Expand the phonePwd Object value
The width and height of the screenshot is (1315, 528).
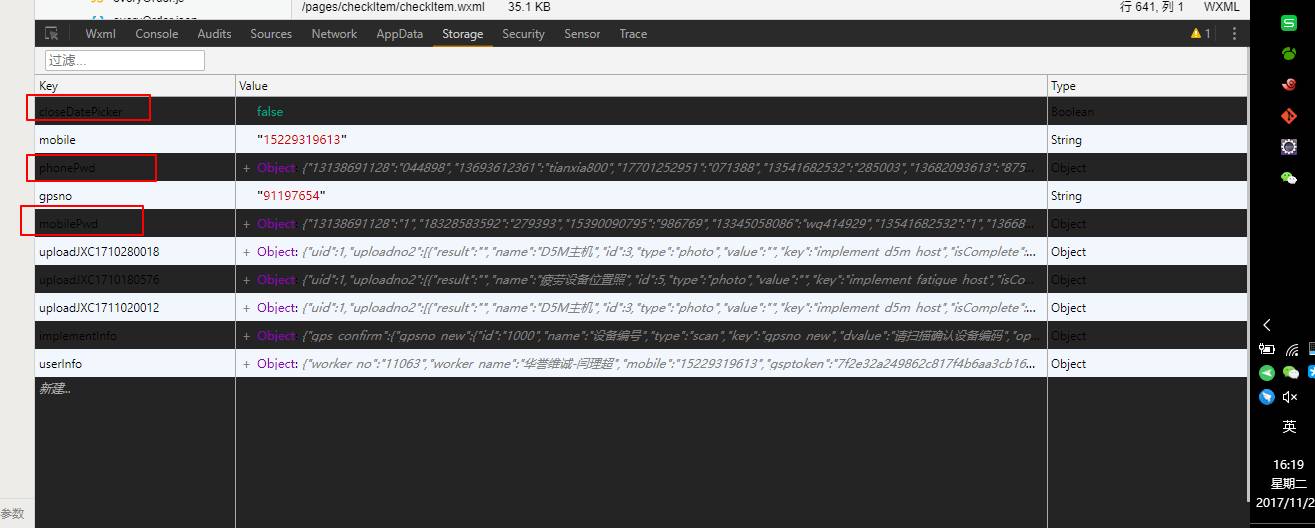pyautogui.click(x=246, y=168)
